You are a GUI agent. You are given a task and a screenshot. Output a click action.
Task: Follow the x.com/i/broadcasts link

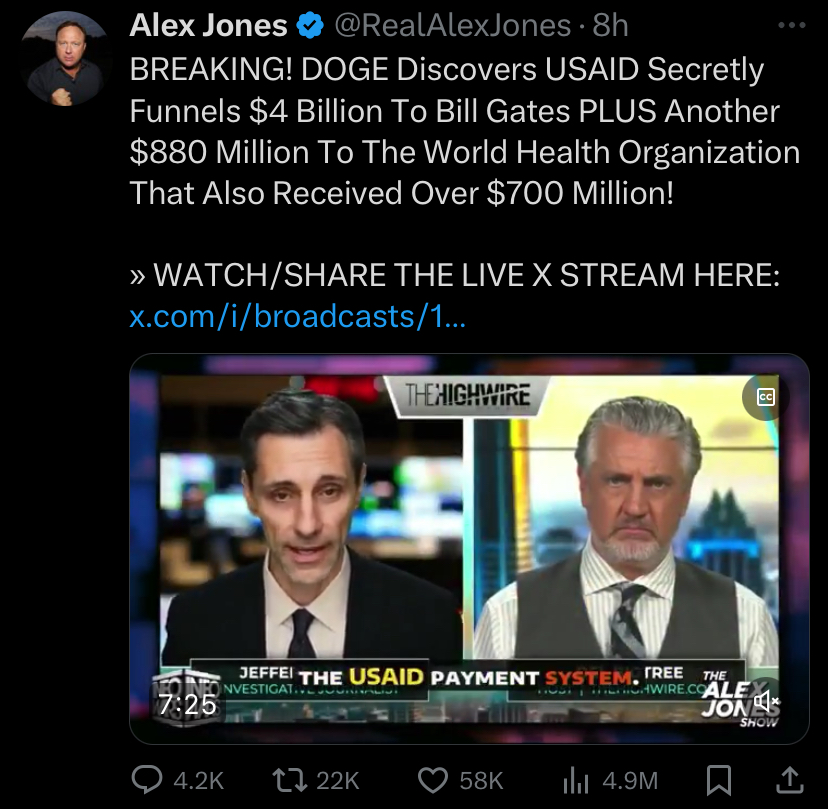(297, 316)
